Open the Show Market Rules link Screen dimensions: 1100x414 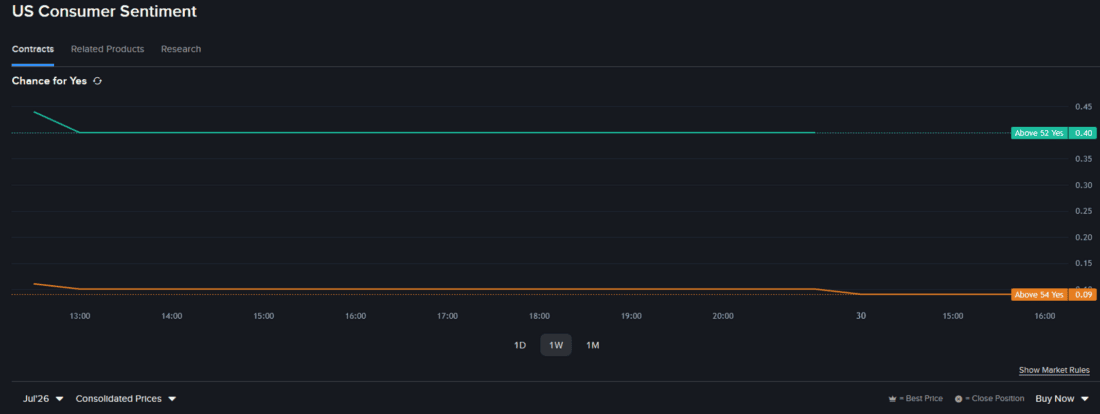pyautogui.click(x=1054, y=370)
